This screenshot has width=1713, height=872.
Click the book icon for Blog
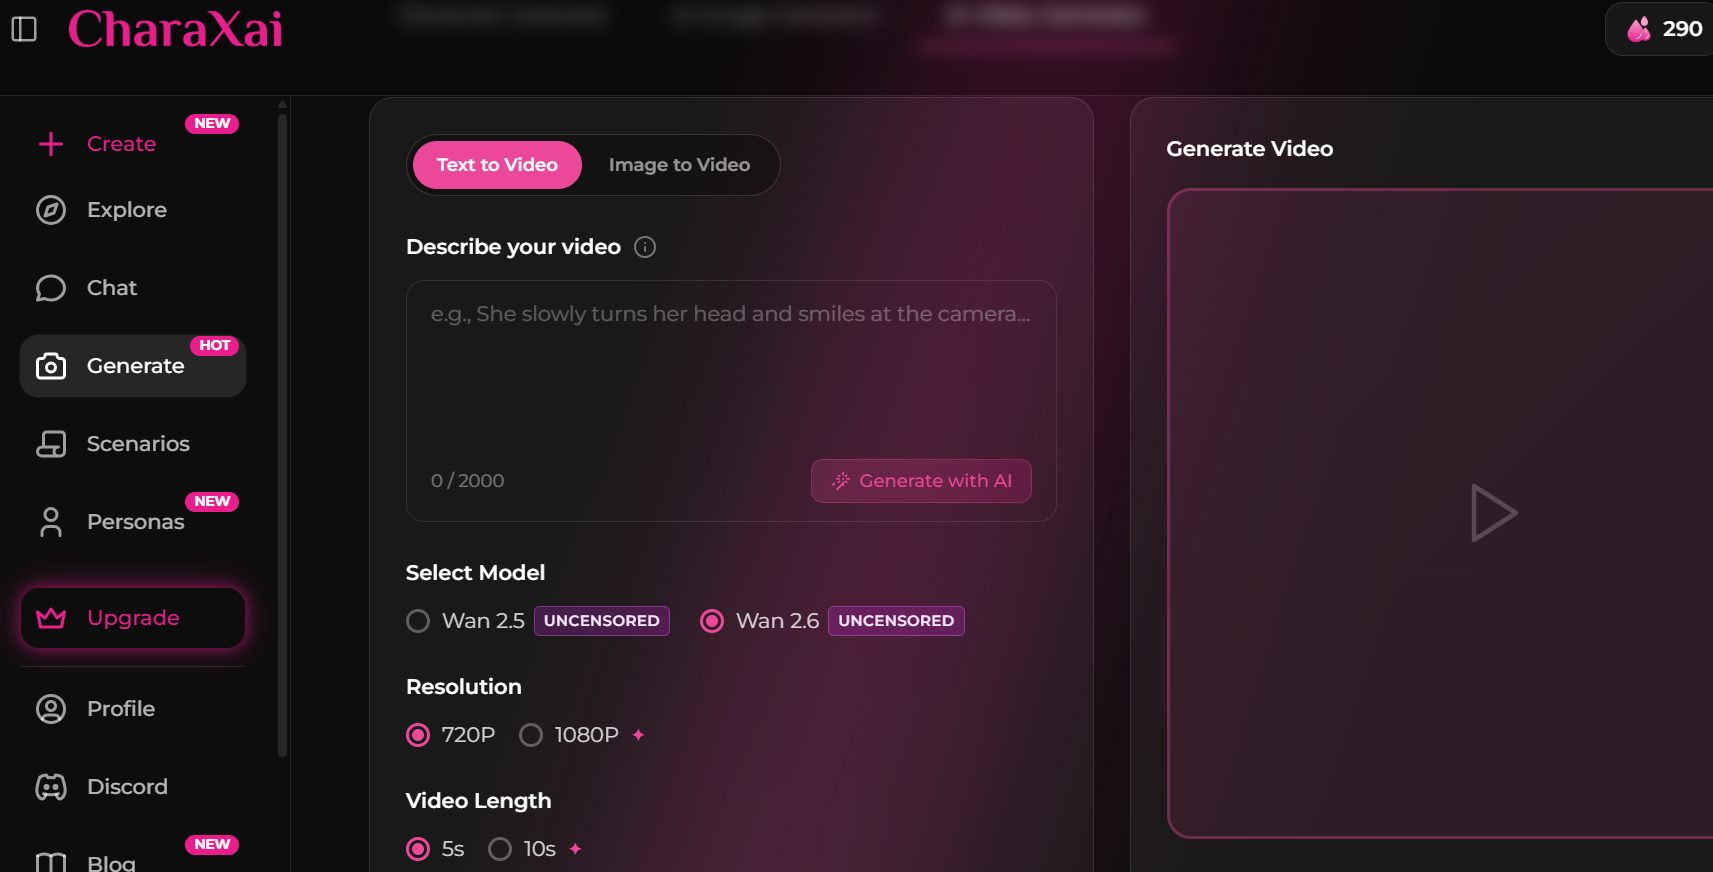(x=51, y=863)
